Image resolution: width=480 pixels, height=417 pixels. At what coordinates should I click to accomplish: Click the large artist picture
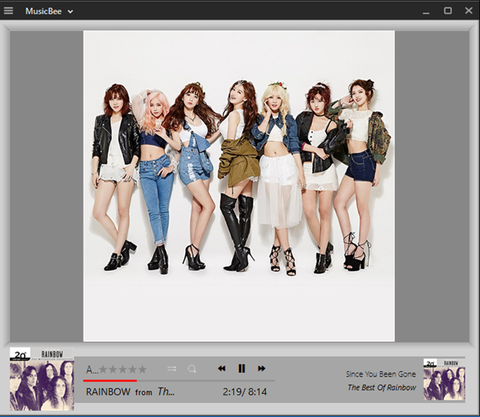point(239,186)
